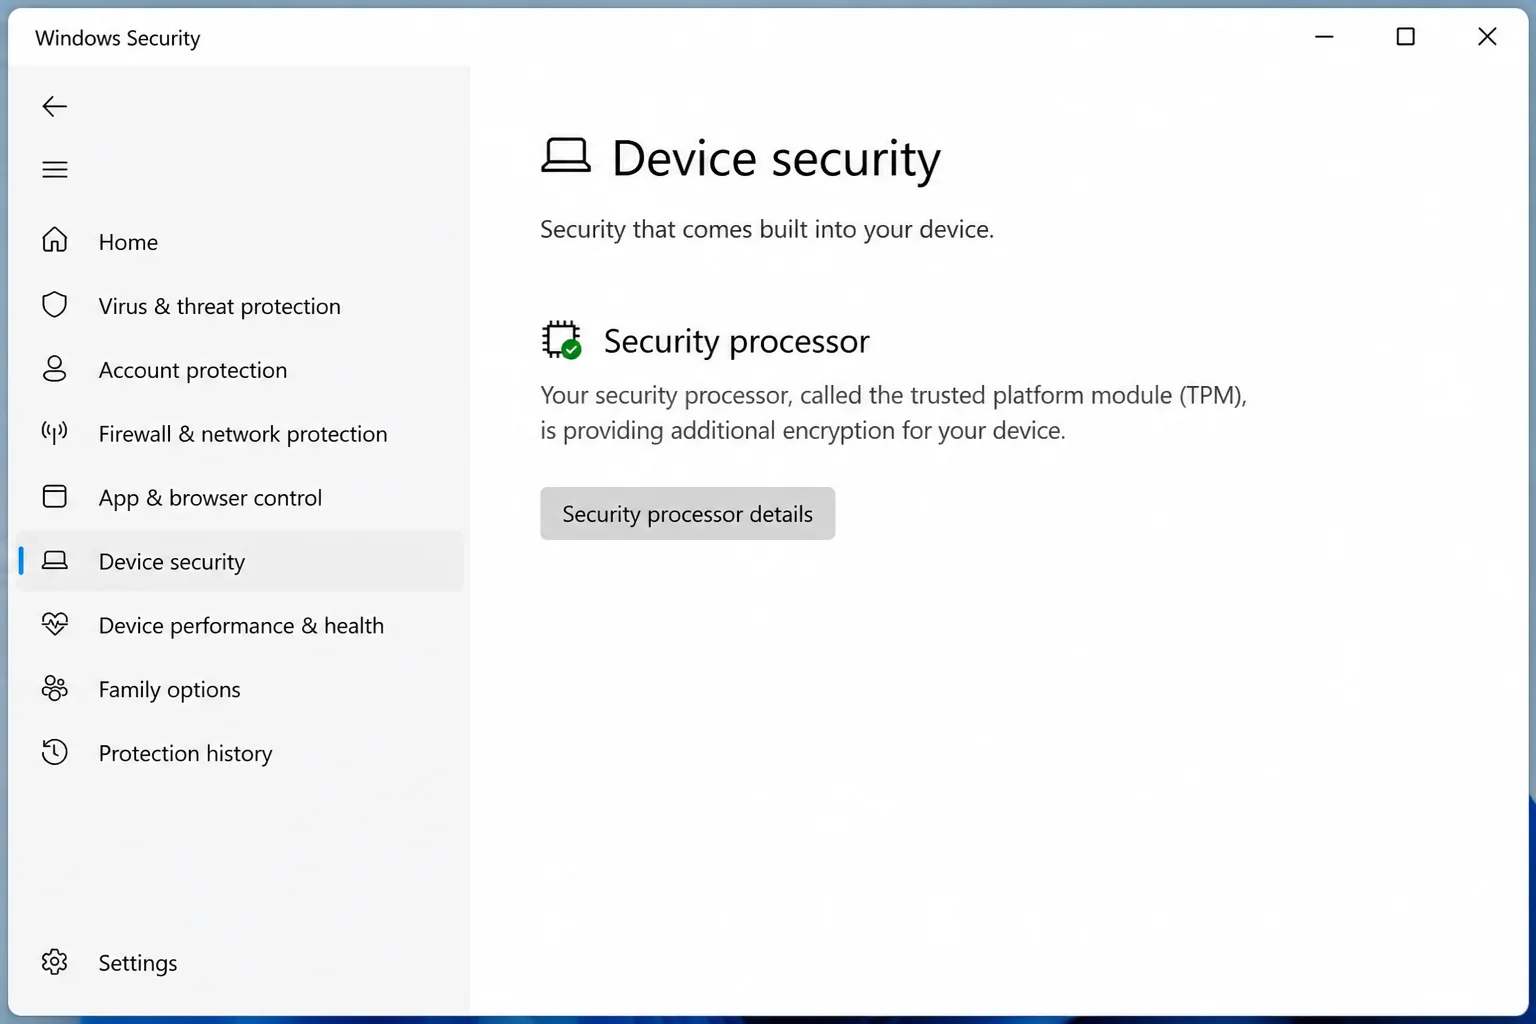Viewport: 1536px width, 1024px height.
Task: Select Device security label in sidebar
Action: [x=172, y=562]
